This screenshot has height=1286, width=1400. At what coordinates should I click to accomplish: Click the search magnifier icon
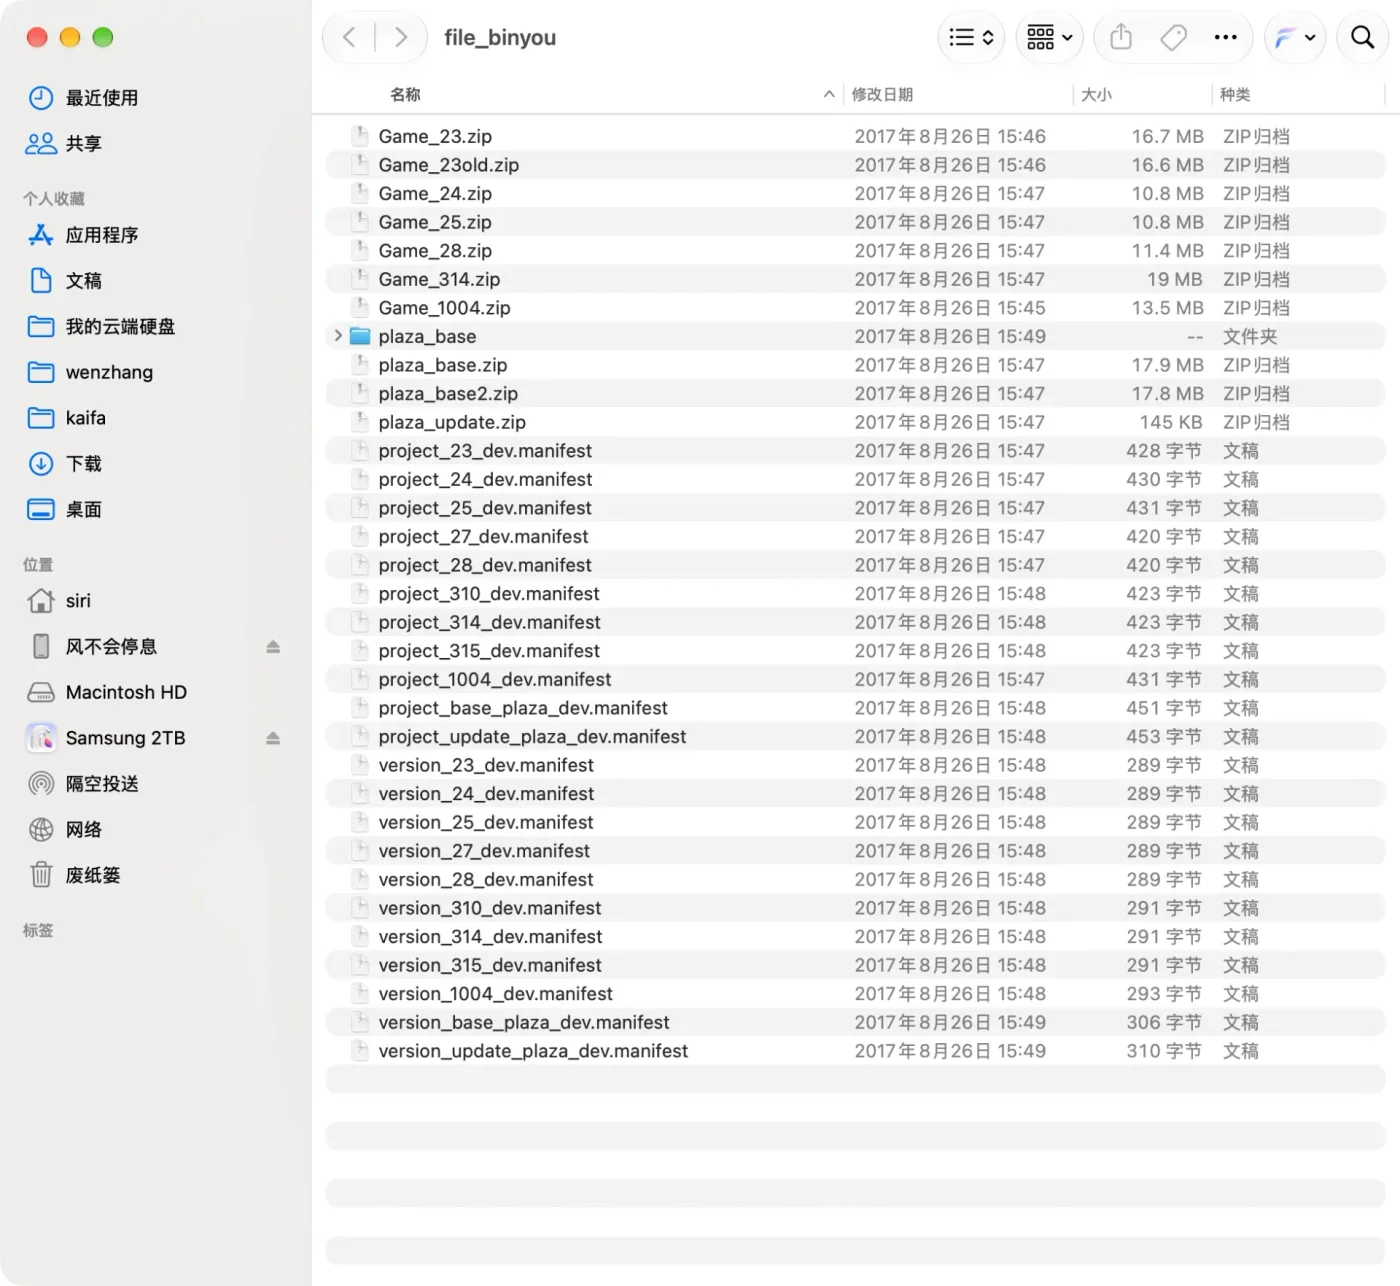click(1362, 38)
